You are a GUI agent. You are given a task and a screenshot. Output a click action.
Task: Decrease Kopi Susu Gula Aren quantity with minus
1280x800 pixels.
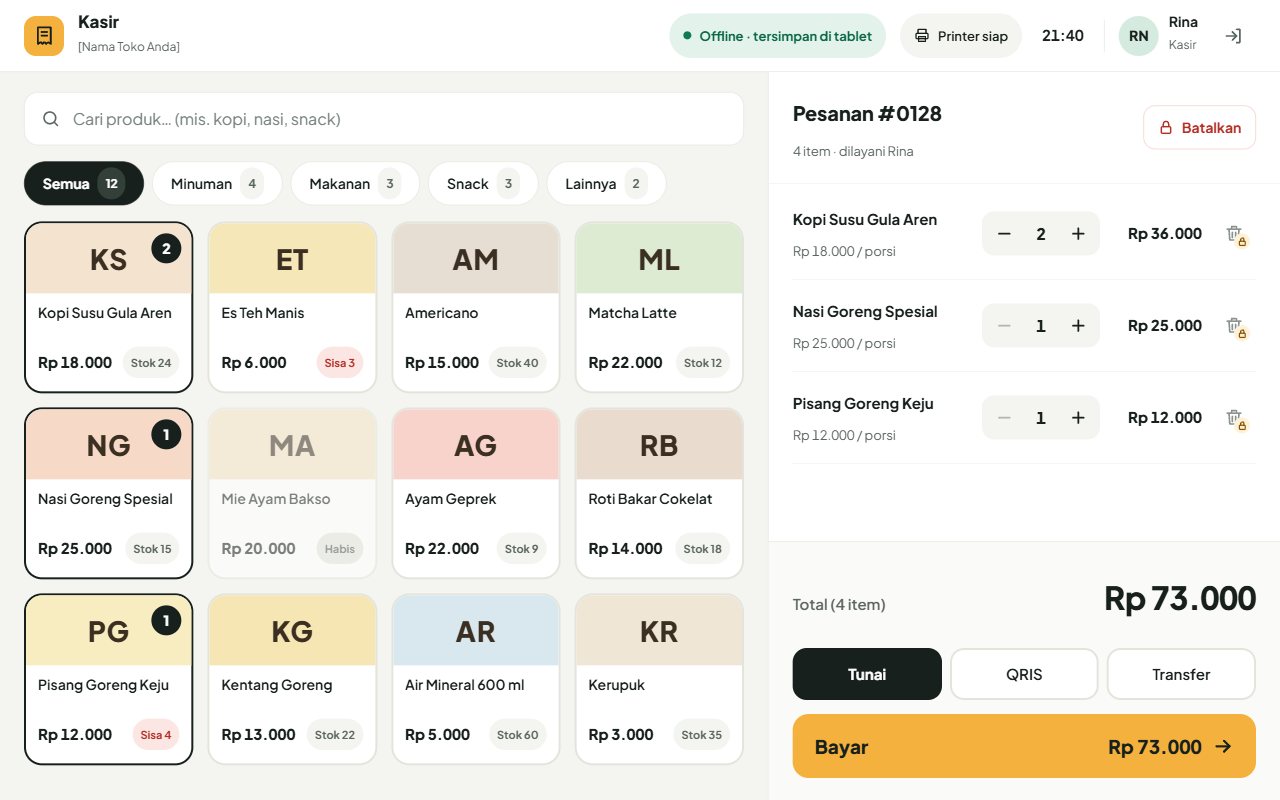pos(1004,234)
